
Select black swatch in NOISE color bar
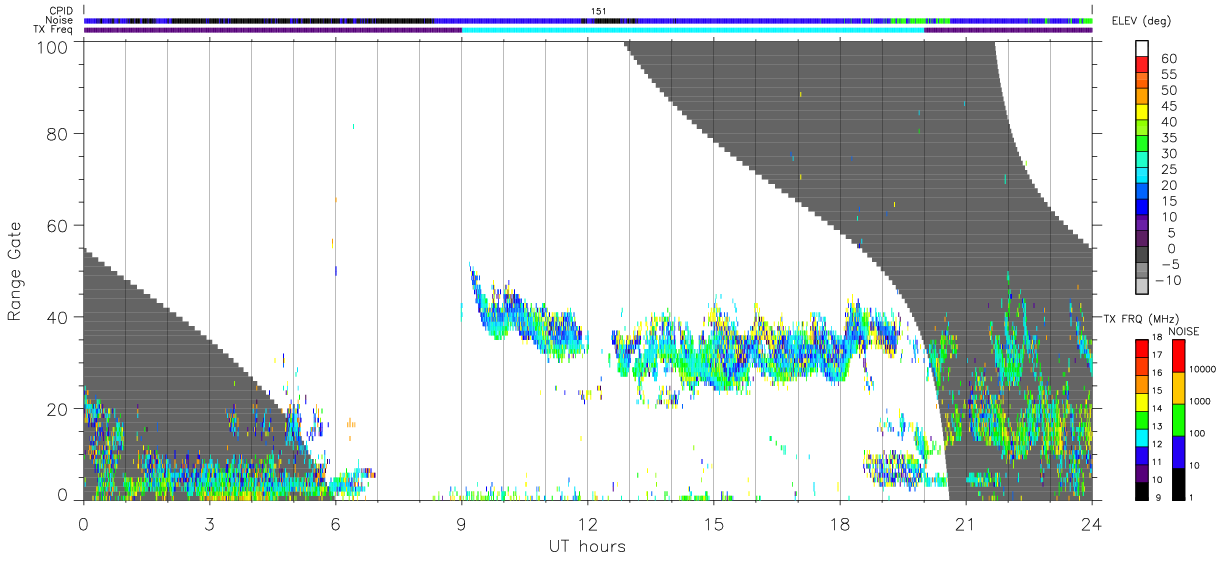point(1178,483)
